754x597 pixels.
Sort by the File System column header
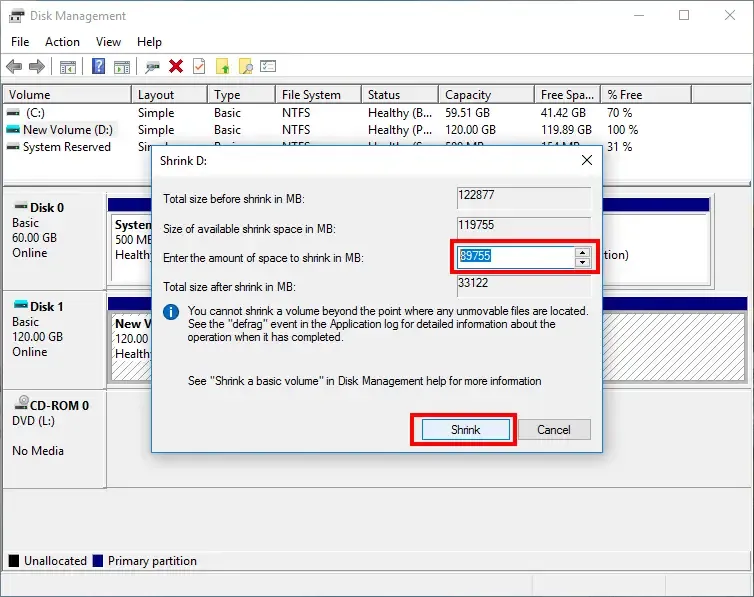[x=318, y=95]
